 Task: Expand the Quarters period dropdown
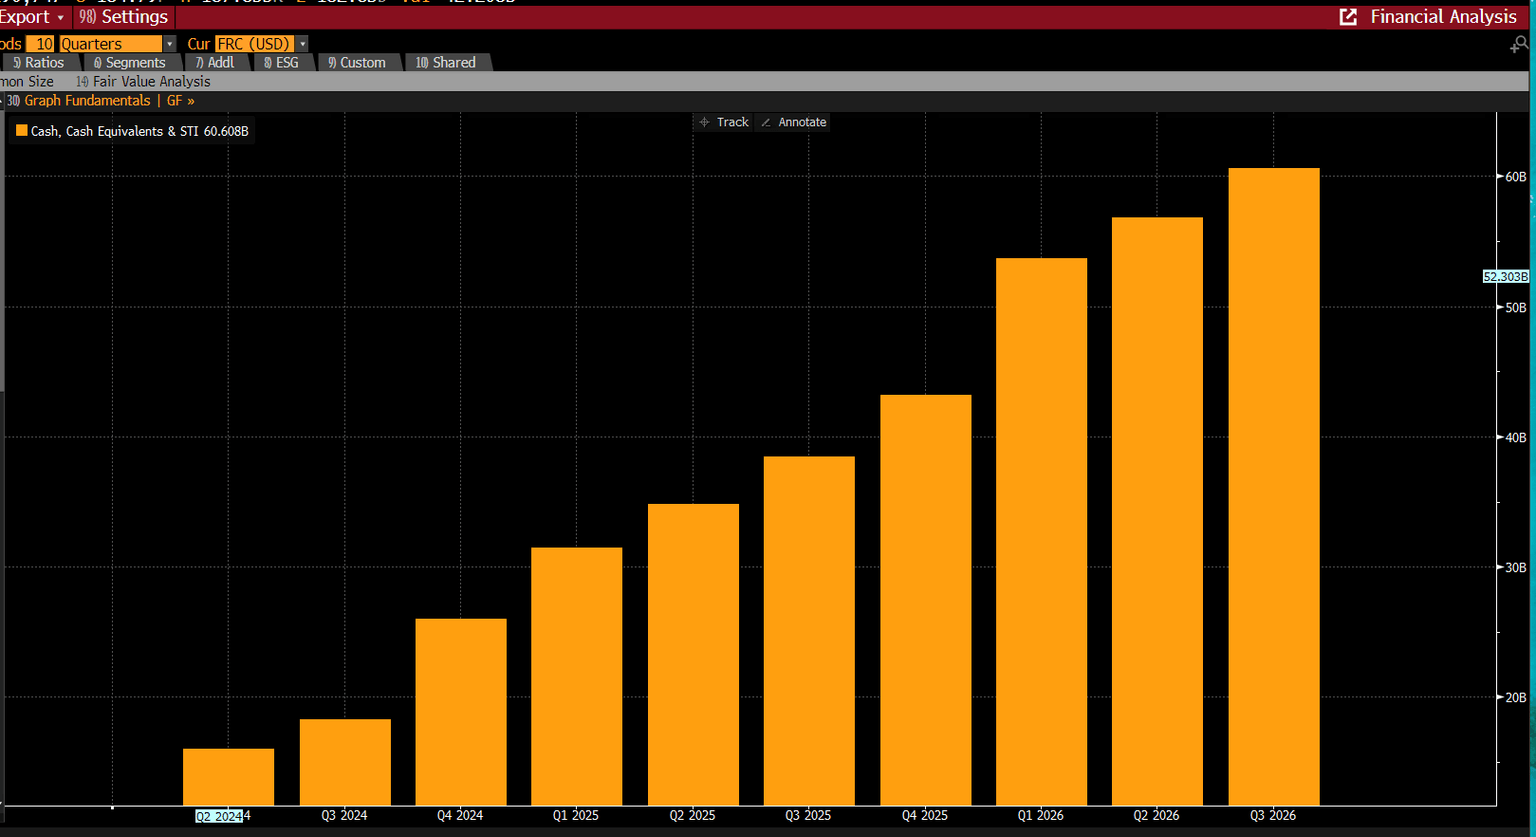(x=169, y=44)
